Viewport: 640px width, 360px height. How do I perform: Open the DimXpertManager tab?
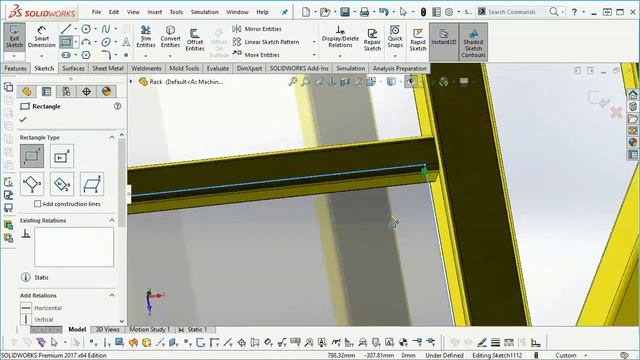click(x=86, y=91)
